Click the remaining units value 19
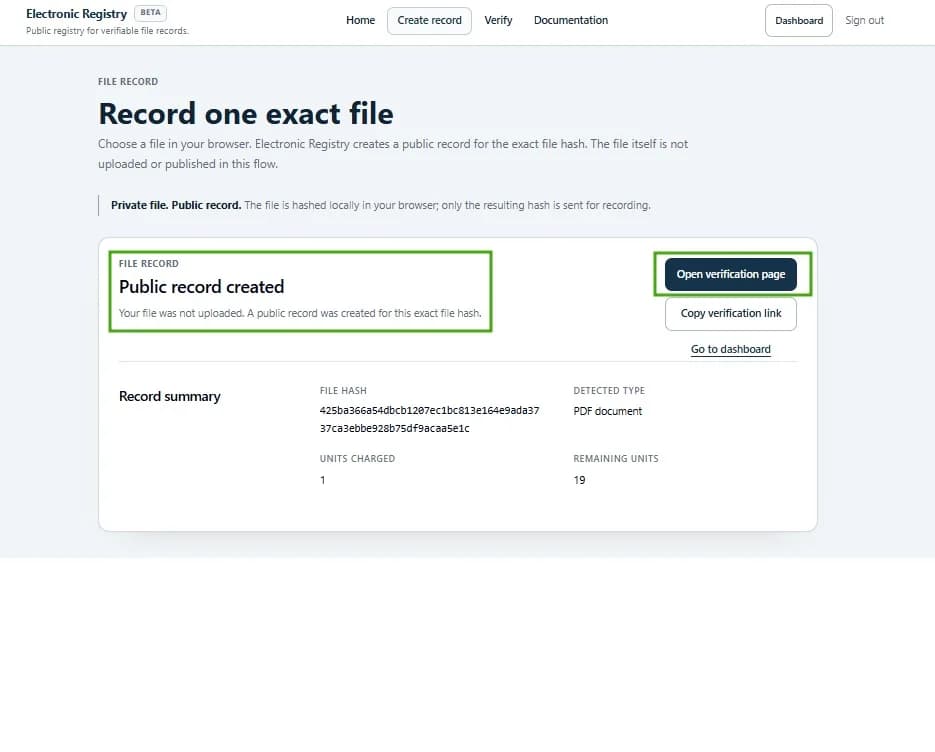The height and width of the screenshot is (752, 935). [579, 480]
